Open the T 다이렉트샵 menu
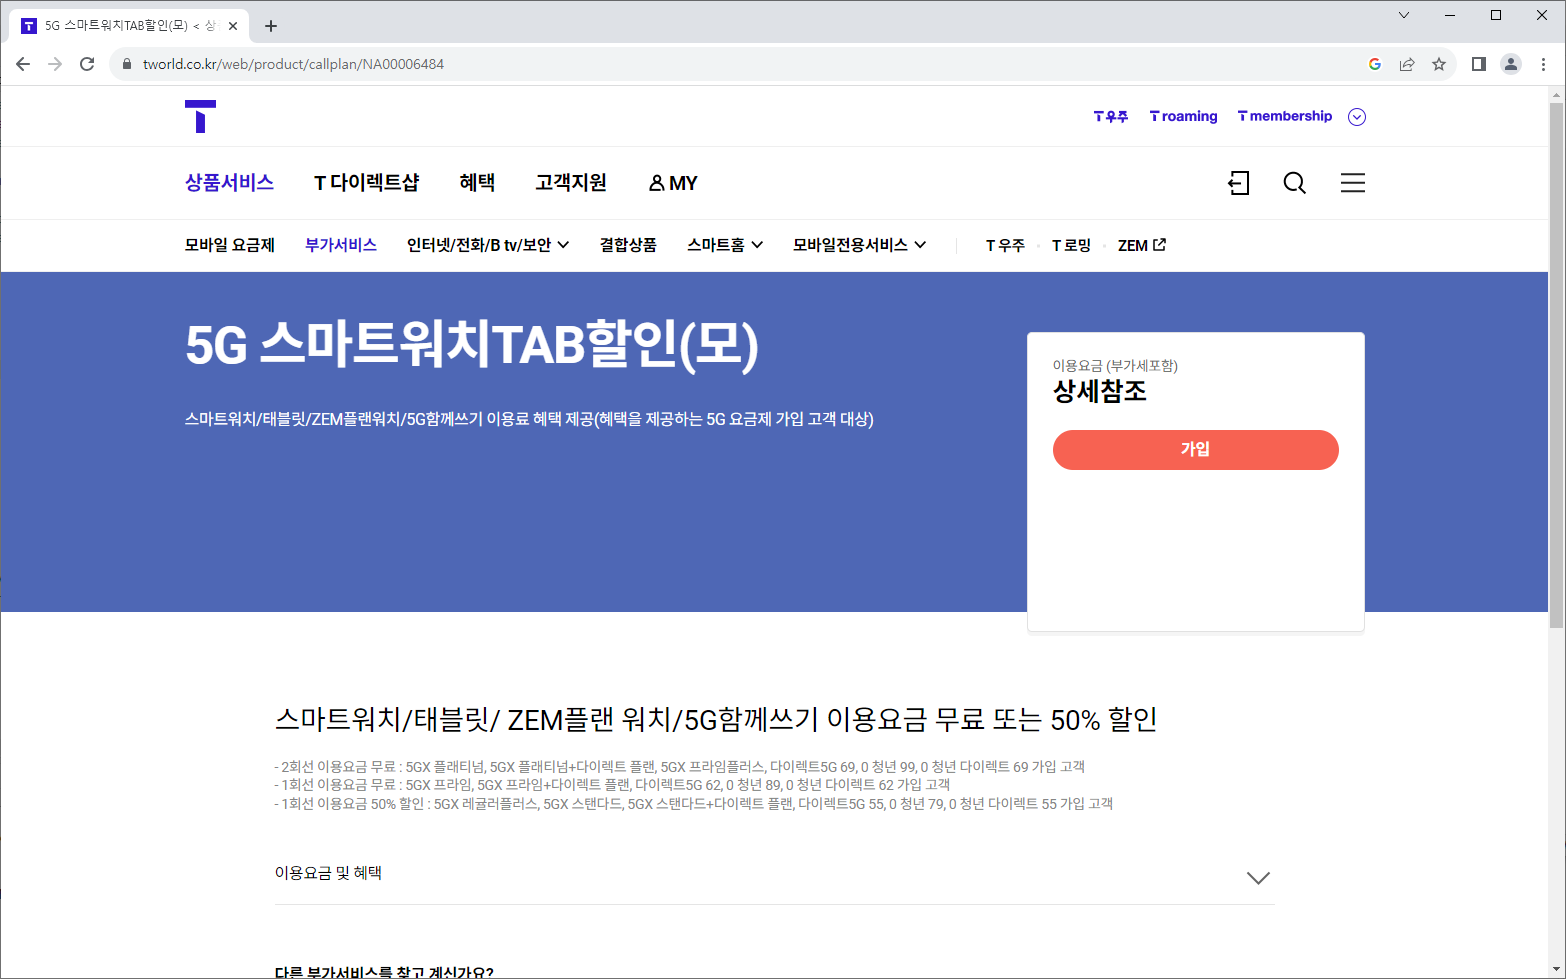1566x979 pixels. click(x=366, y=183)
